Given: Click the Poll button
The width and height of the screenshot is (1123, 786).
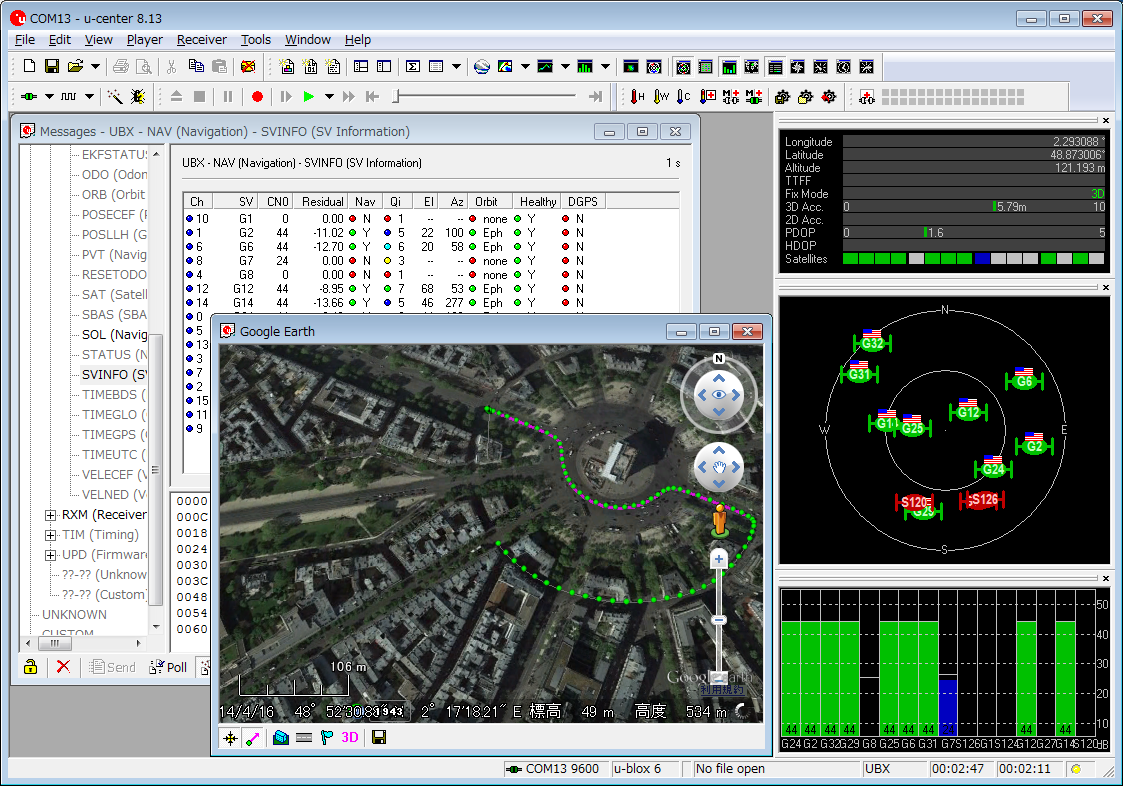Looking at the screenshot, I should [168, 667].
